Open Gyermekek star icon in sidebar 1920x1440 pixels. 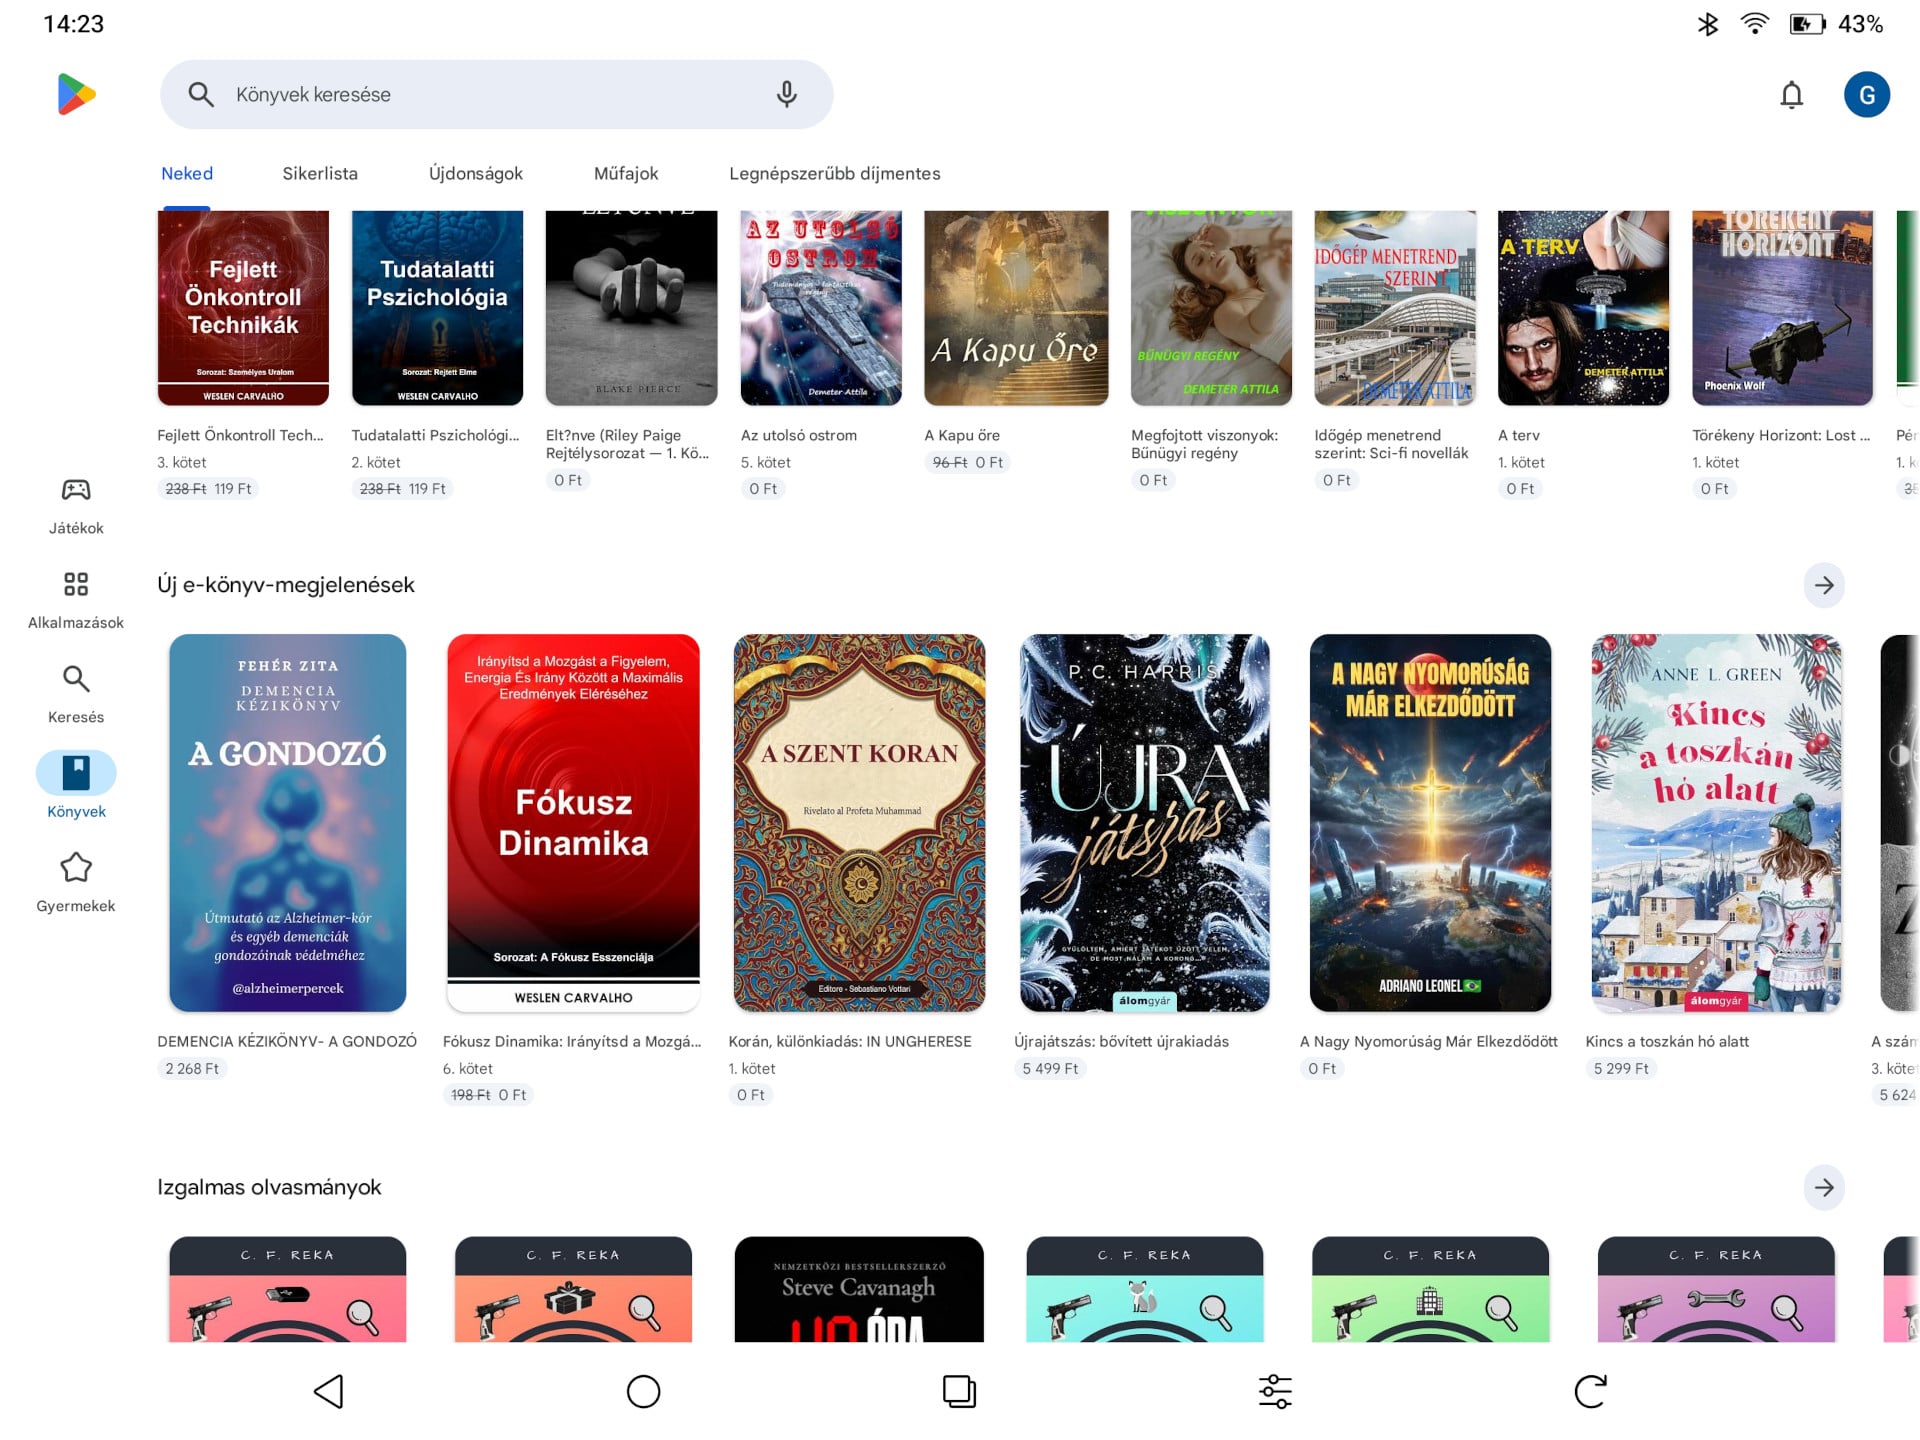tap(76, 883)
